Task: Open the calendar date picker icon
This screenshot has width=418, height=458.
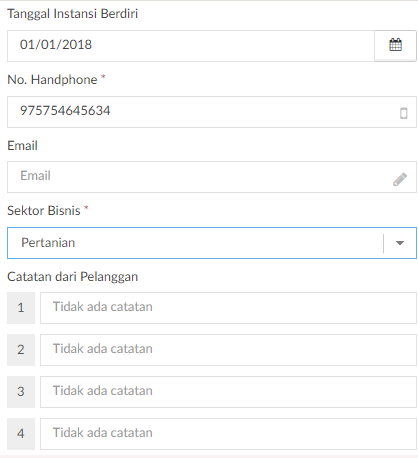Action: [x=395, y=45]
